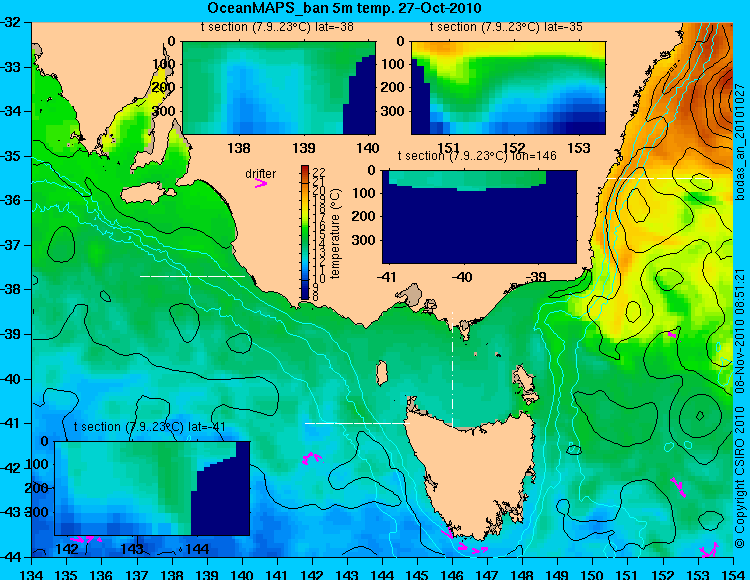Screen dimensions: 750x580
Task: Click the title 'OceanMAPS_ban 5m temp. 27-Oct-2010'
Action: 344,8
